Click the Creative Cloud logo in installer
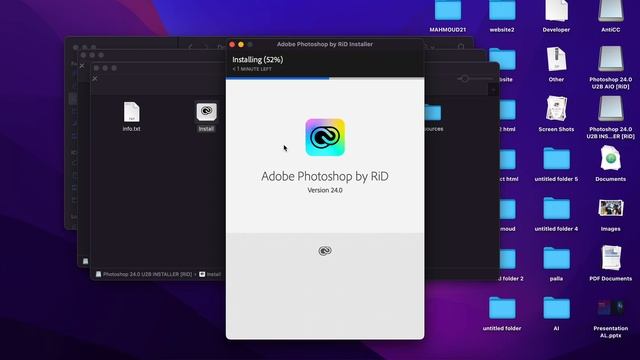 (325, 137)
